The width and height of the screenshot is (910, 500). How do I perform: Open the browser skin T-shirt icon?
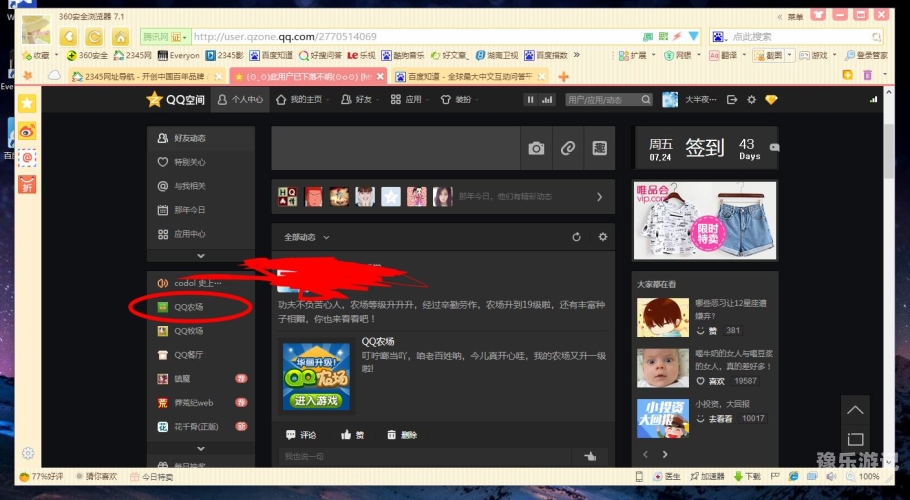click(x=818, y=15)
